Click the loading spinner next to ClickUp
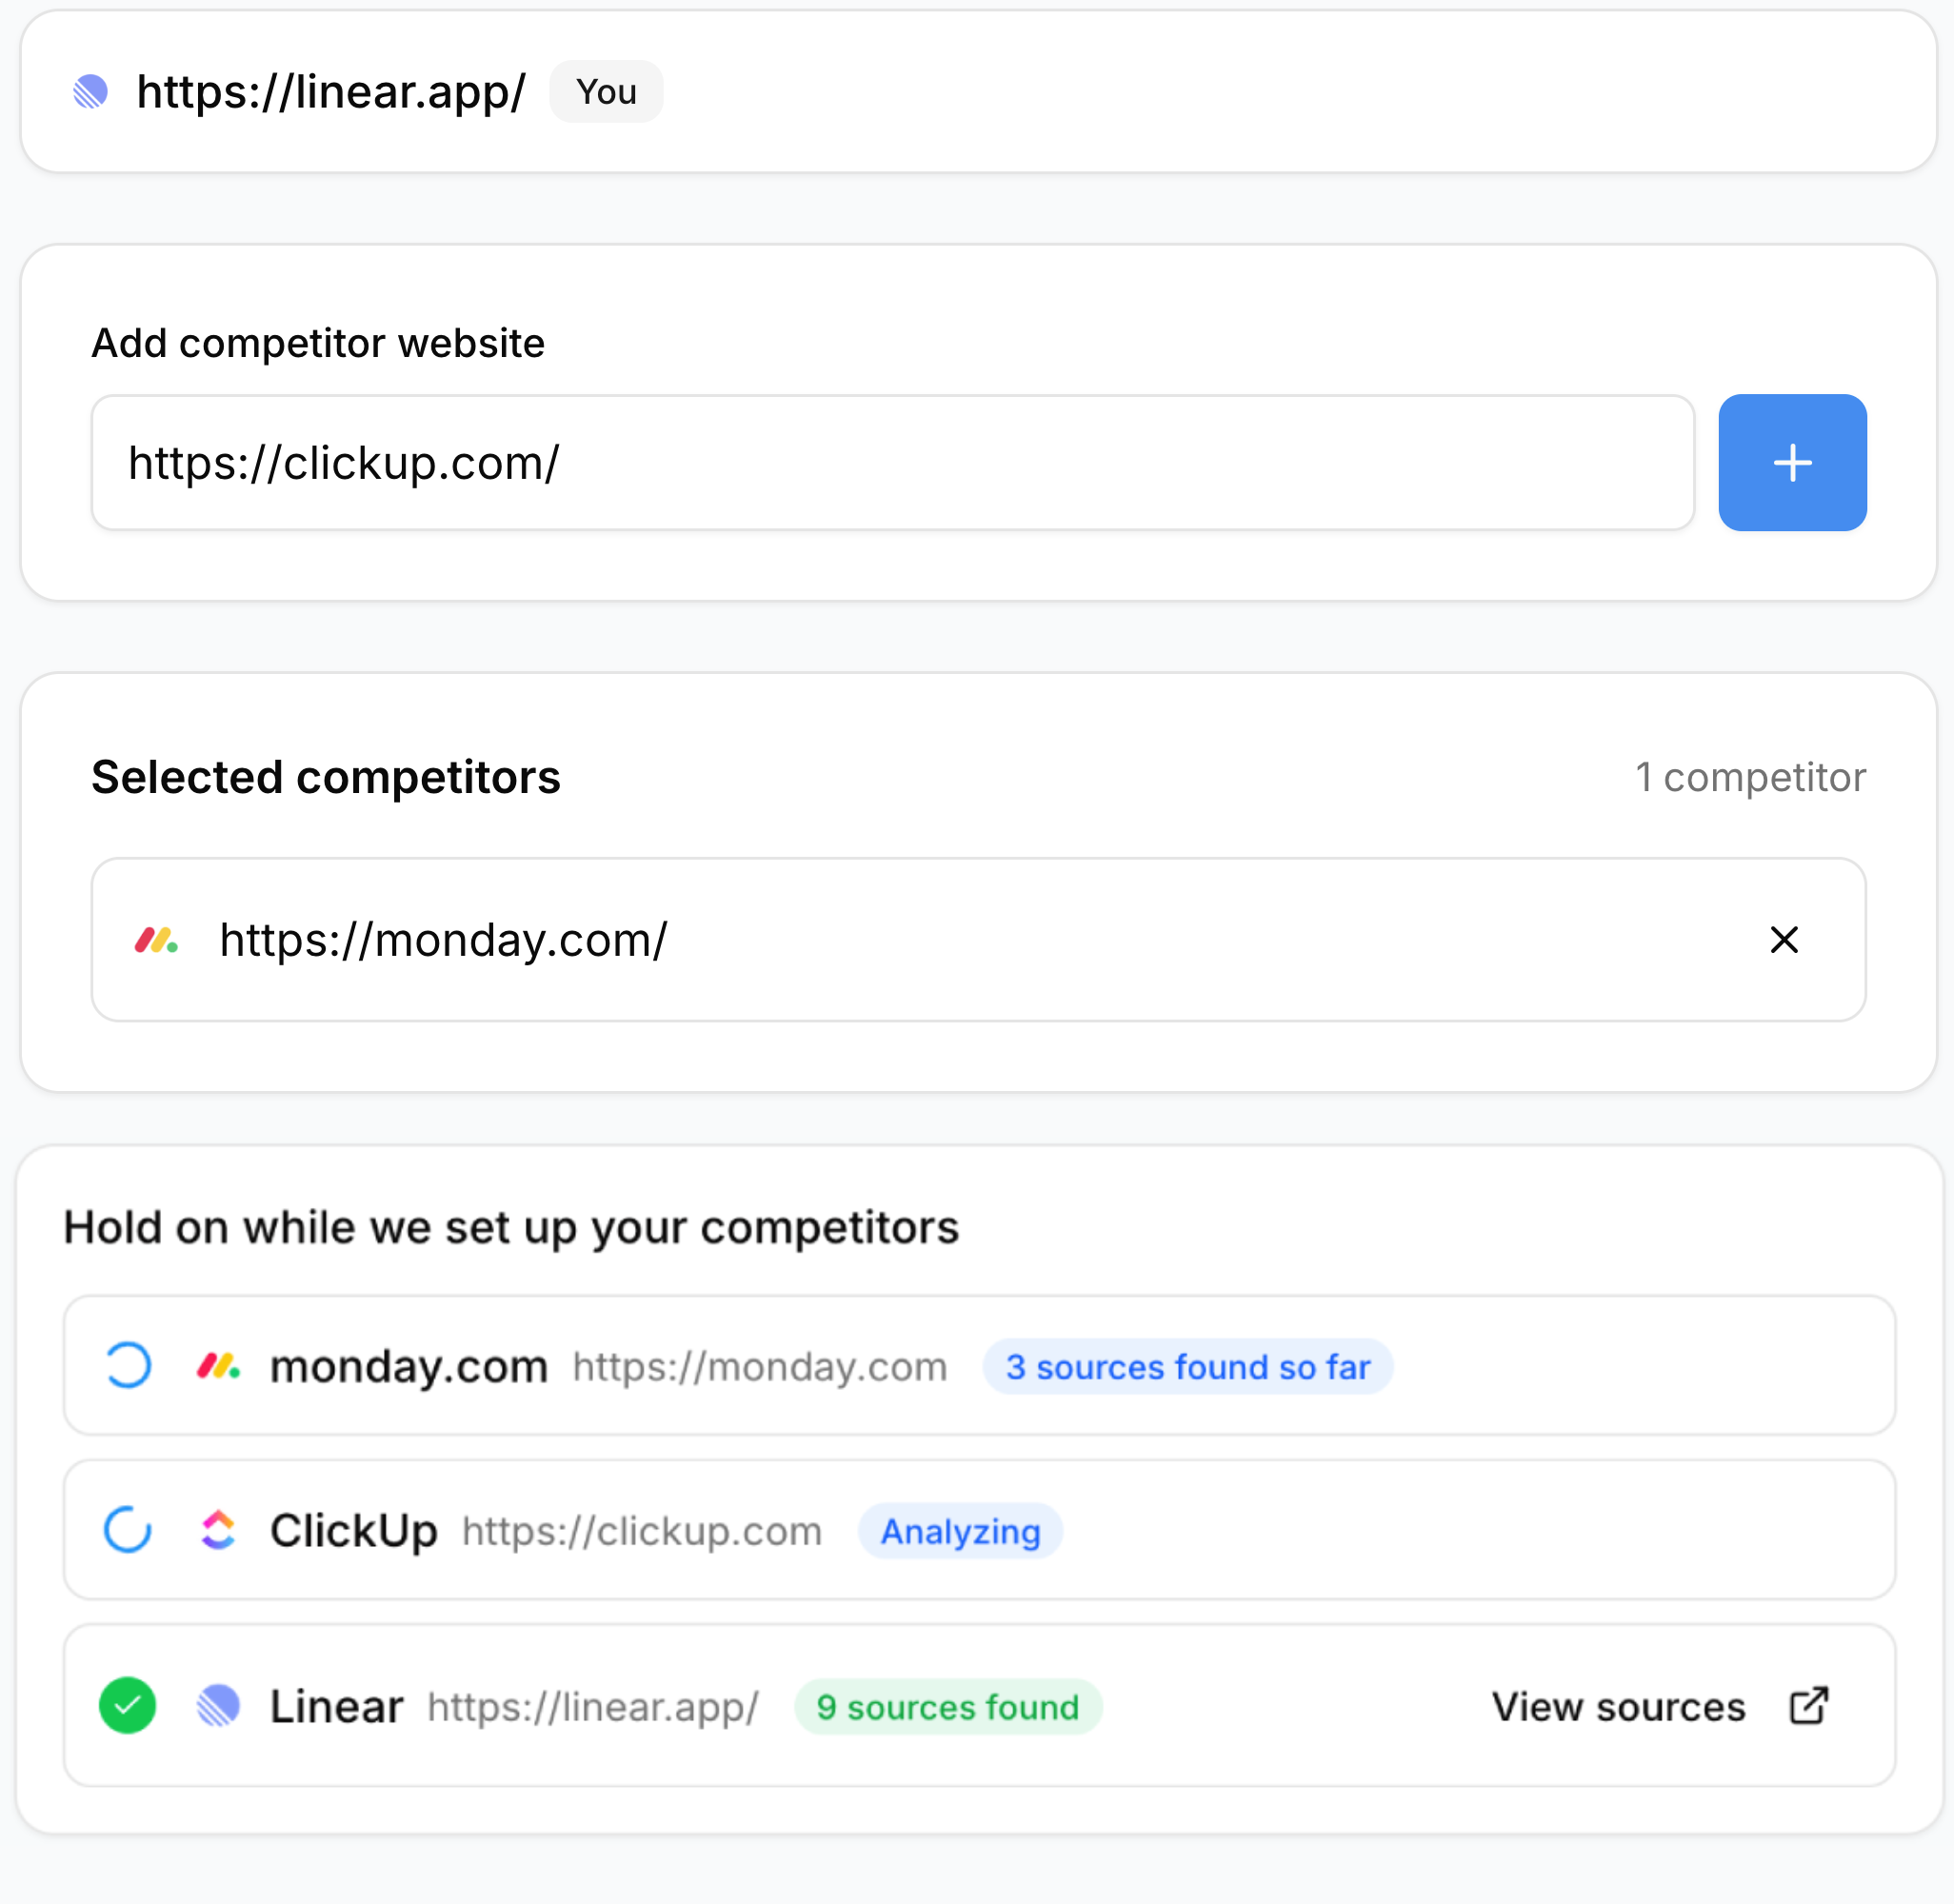The image size is (1954, 1904). (127, 1530)
